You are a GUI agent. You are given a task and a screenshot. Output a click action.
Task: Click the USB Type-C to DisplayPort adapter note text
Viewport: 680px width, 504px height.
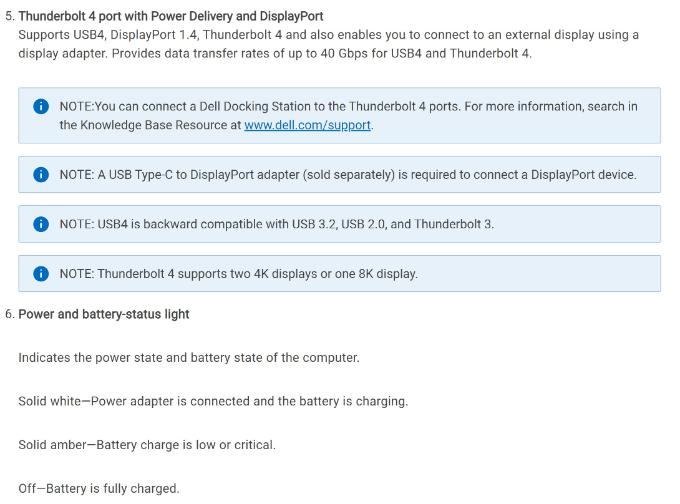347,174
